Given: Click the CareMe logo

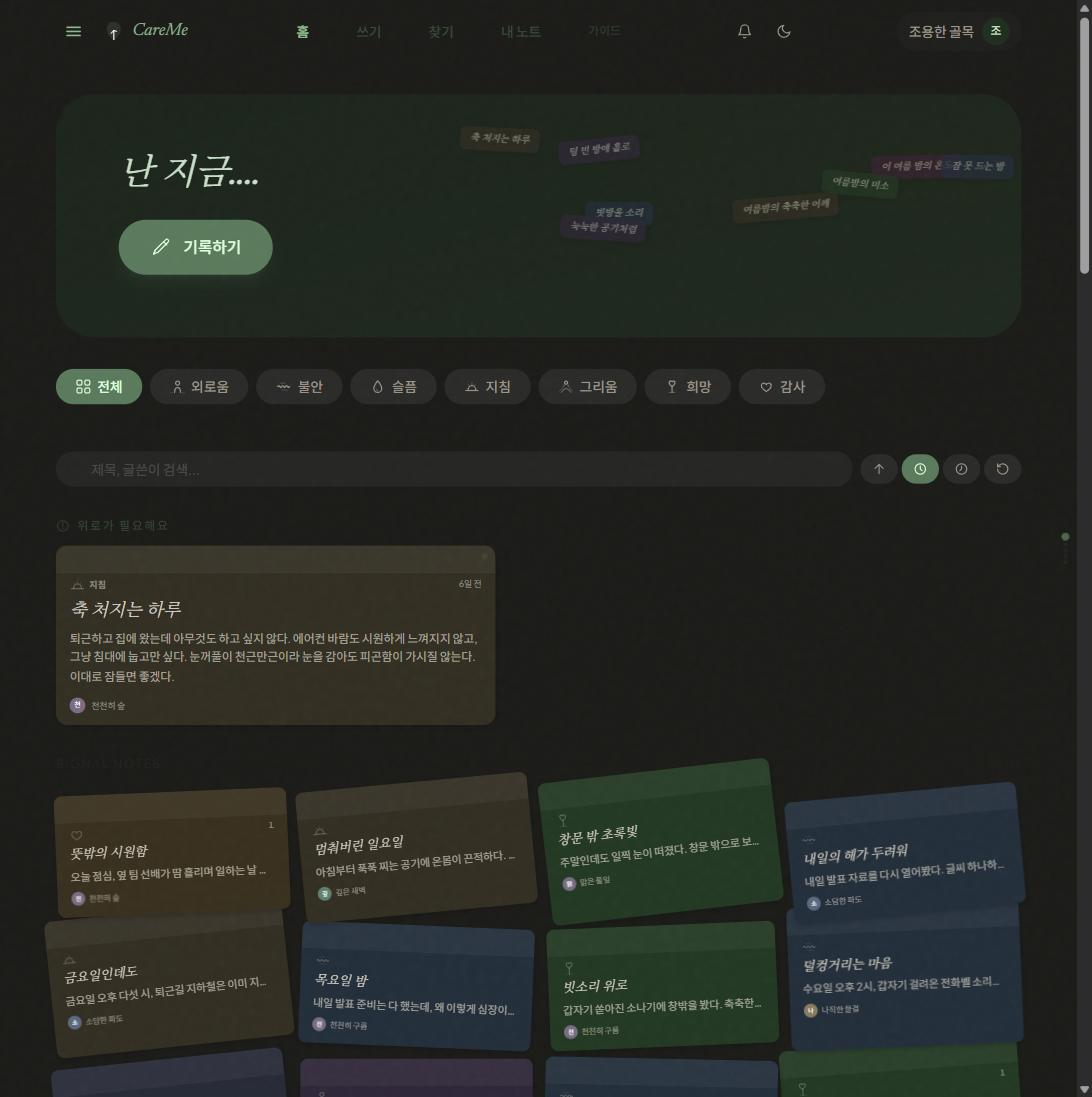Looking at the screenshot, I should coord(148,30).
